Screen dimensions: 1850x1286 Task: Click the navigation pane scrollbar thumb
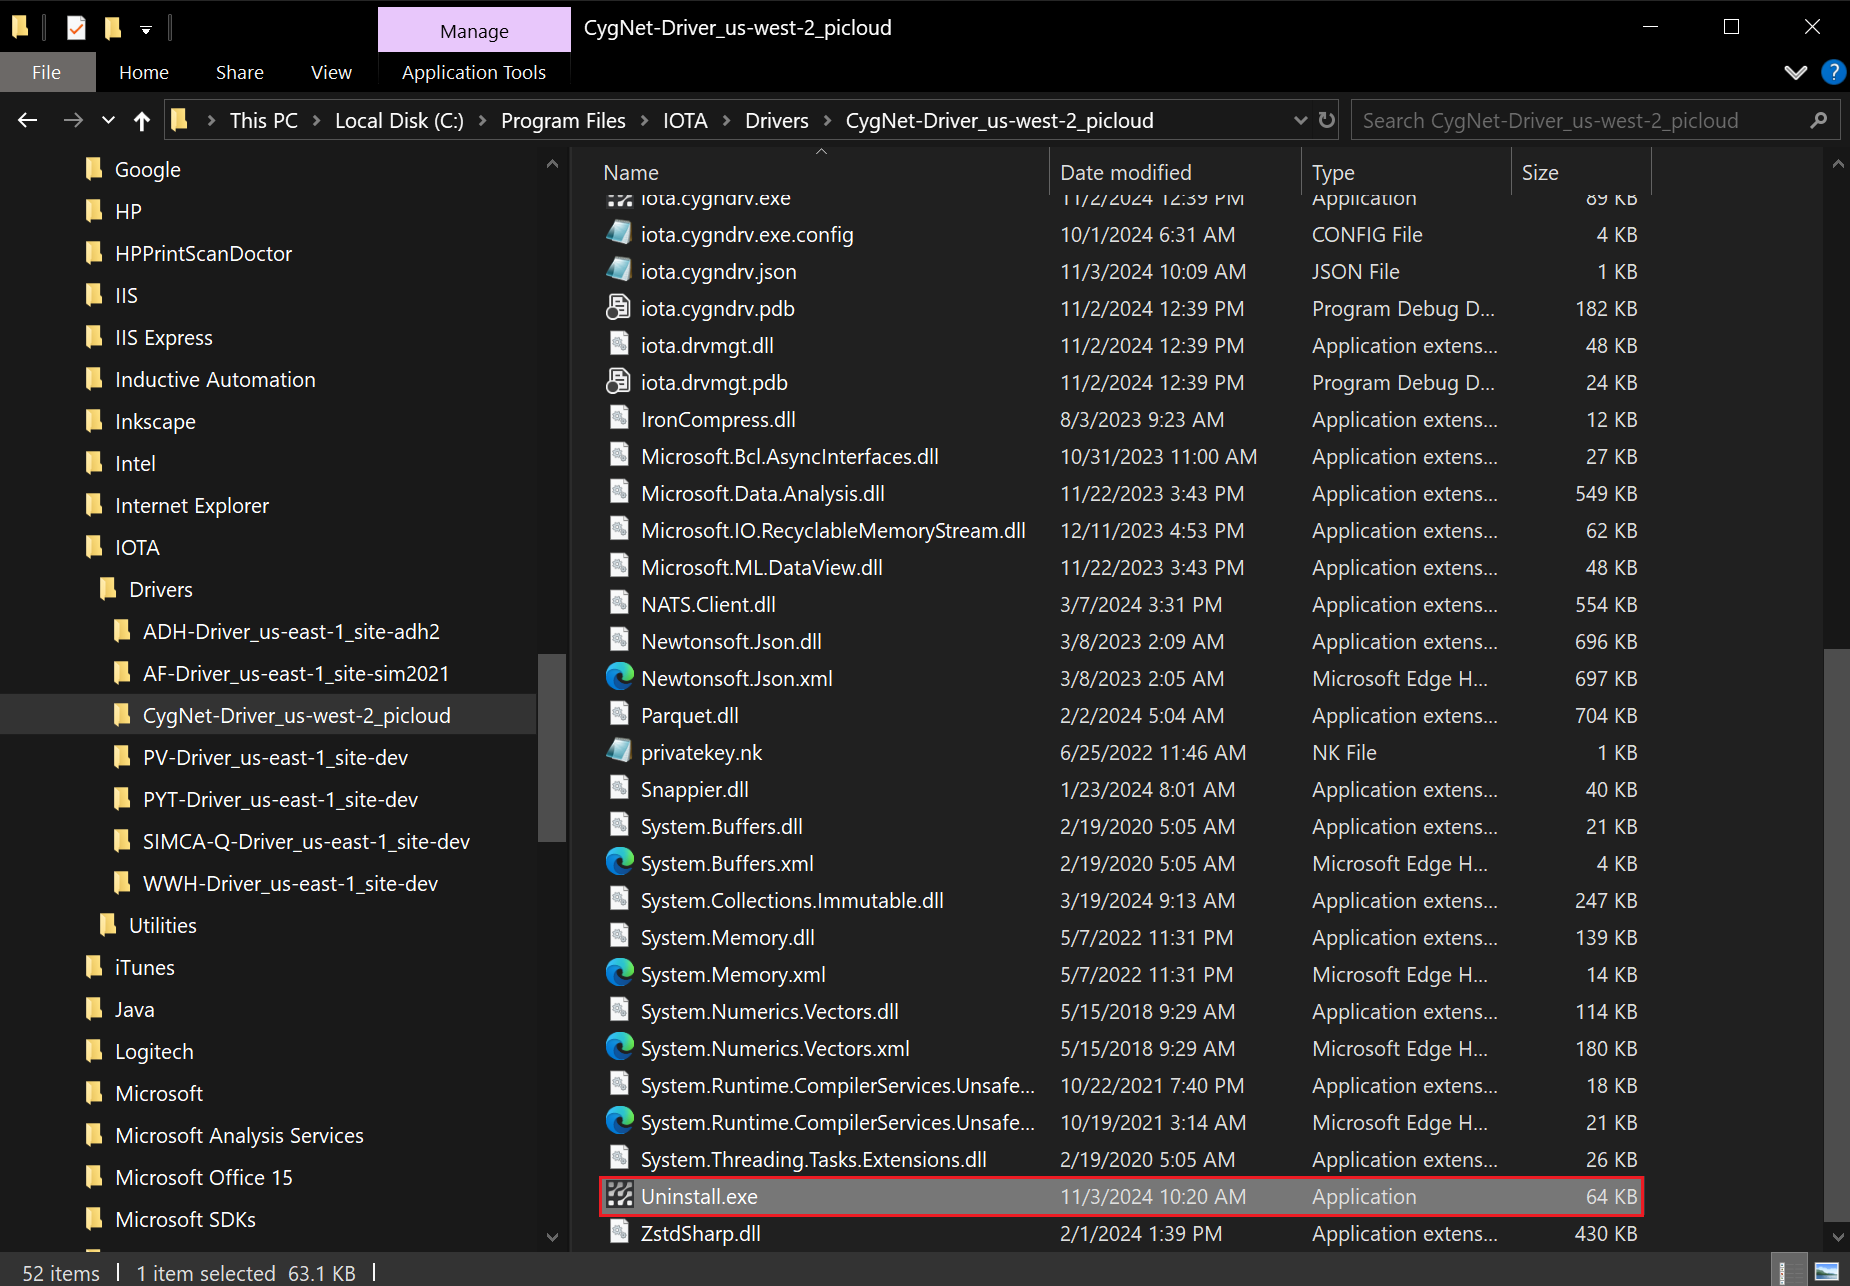tap(552, 748)
